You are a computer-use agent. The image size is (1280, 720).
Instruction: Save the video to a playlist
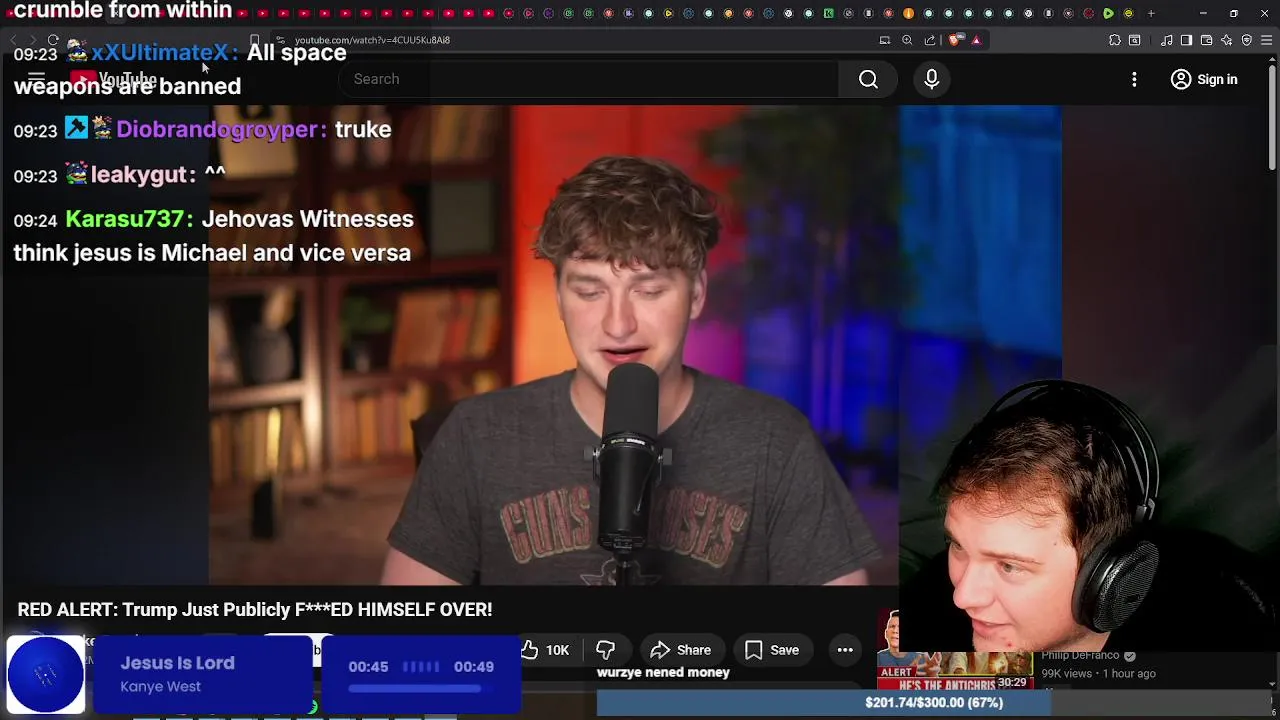pos(772,650)
